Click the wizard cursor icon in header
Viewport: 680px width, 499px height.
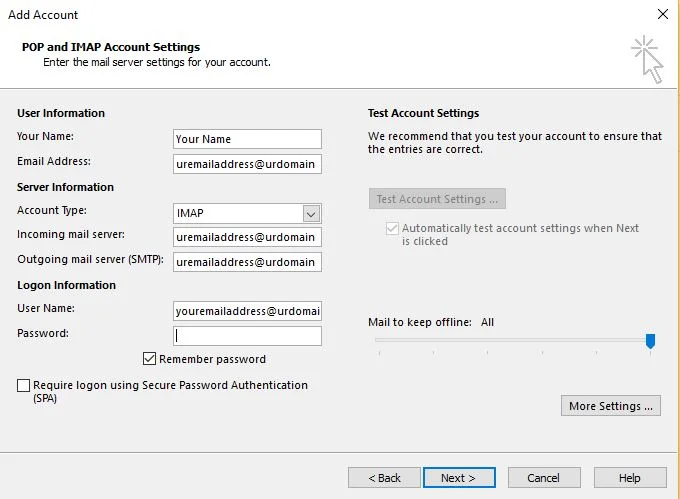coord(647,59)
